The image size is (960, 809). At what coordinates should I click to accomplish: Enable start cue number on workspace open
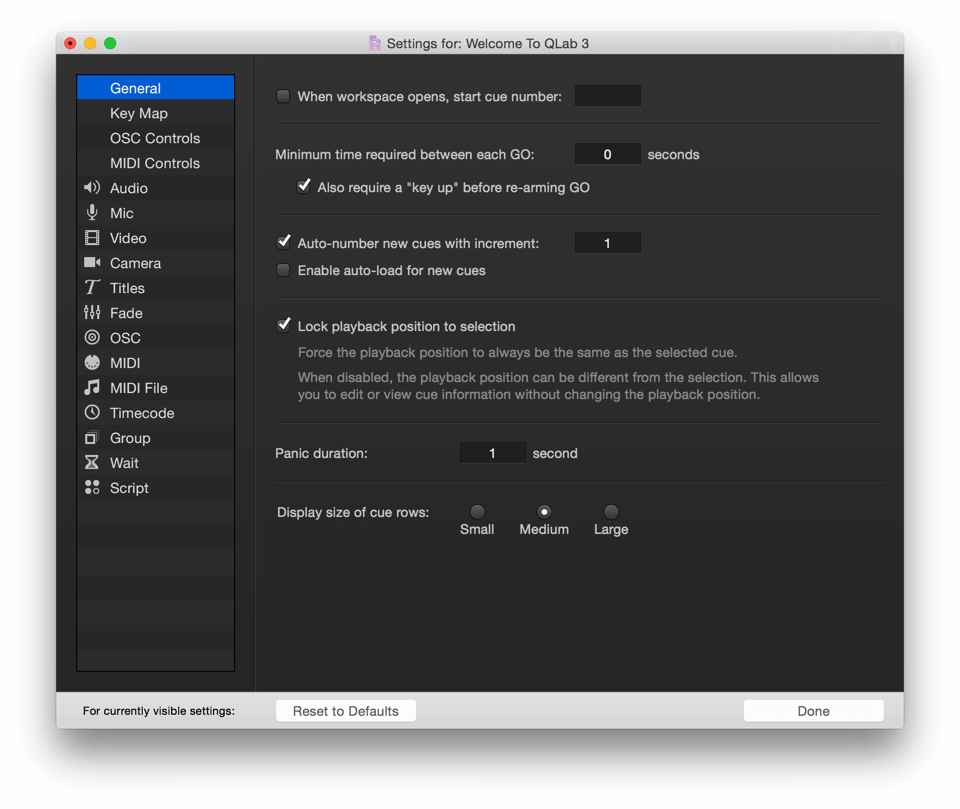(284, 97)
